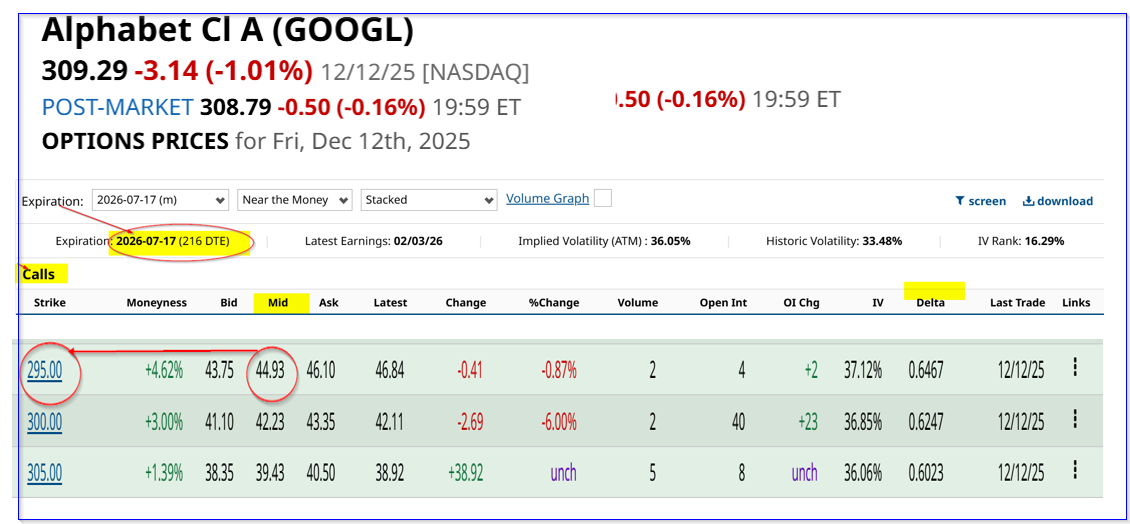Open links menu for 305.00 strike row
The width and height of the screenshot is (1130, 524).
point(1075,470)
